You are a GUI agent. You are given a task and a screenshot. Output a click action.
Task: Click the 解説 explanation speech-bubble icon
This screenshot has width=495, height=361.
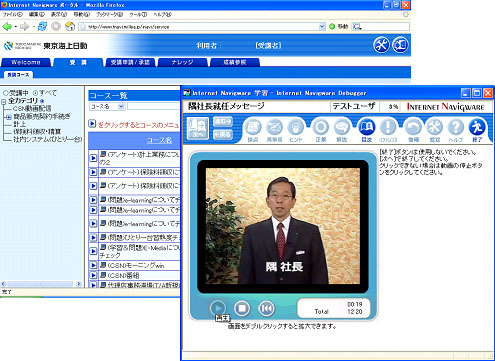tap(342, 127)
